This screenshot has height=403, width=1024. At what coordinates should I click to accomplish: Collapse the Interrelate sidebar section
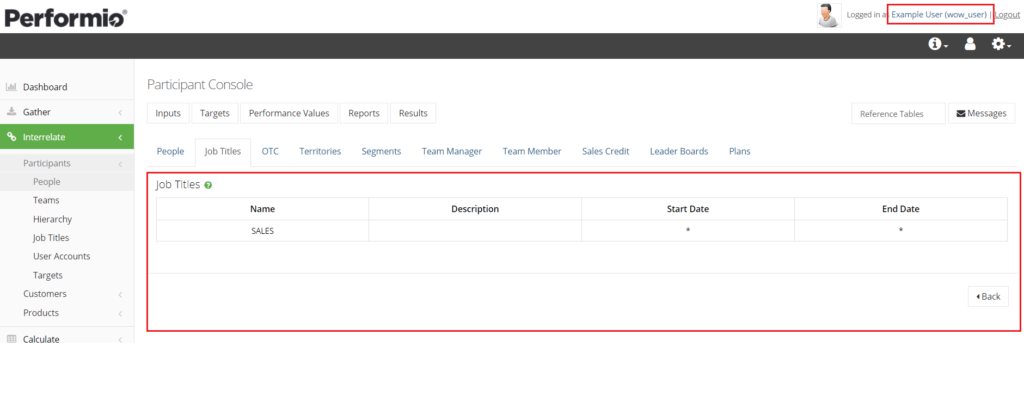coord(120,137)
